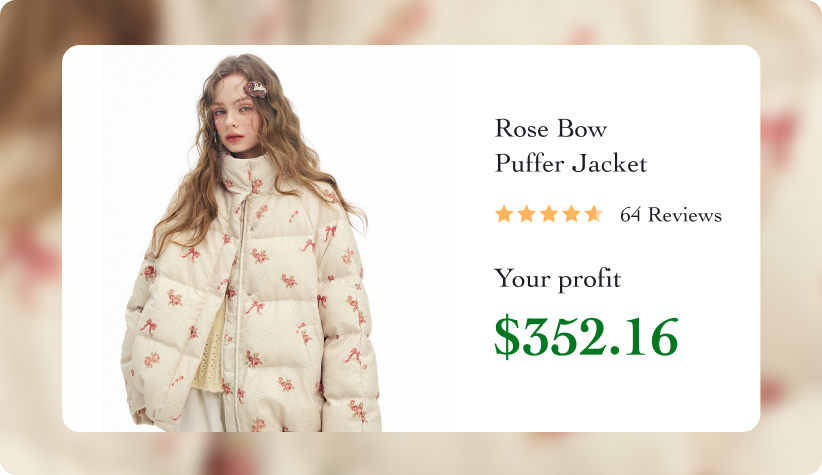
Task: Click the first rating star
Action: pos(504,214)
